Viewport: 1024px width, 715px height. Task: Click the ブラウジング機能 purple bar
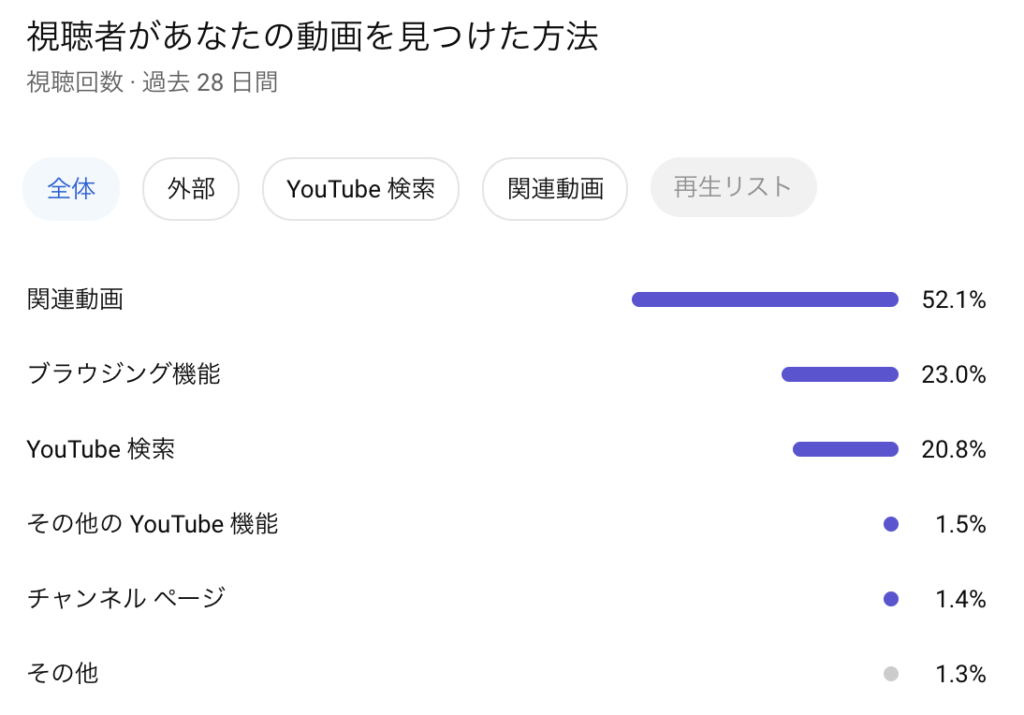pos(840,374)
